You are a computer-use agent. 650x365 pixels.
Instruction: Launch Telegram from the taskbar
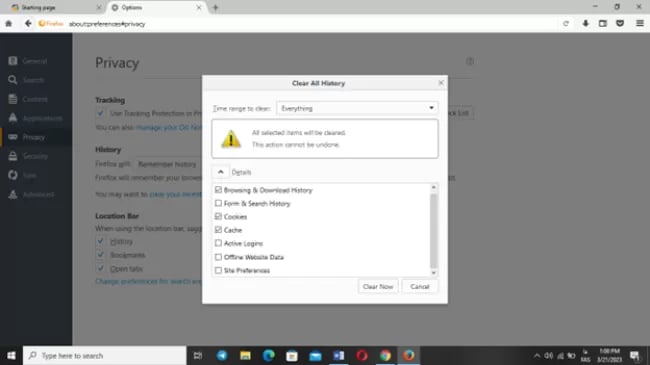click(222, 355)
